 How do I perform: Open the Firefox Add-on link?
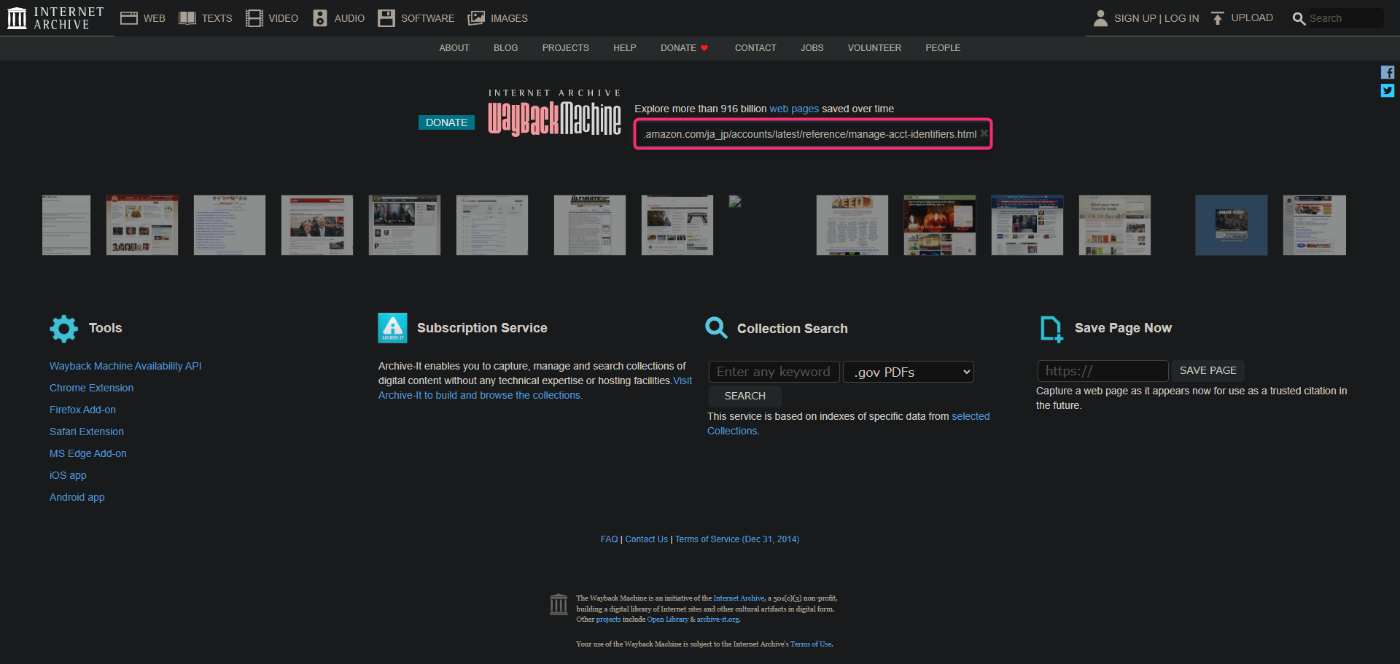click(x=83, y=410)
